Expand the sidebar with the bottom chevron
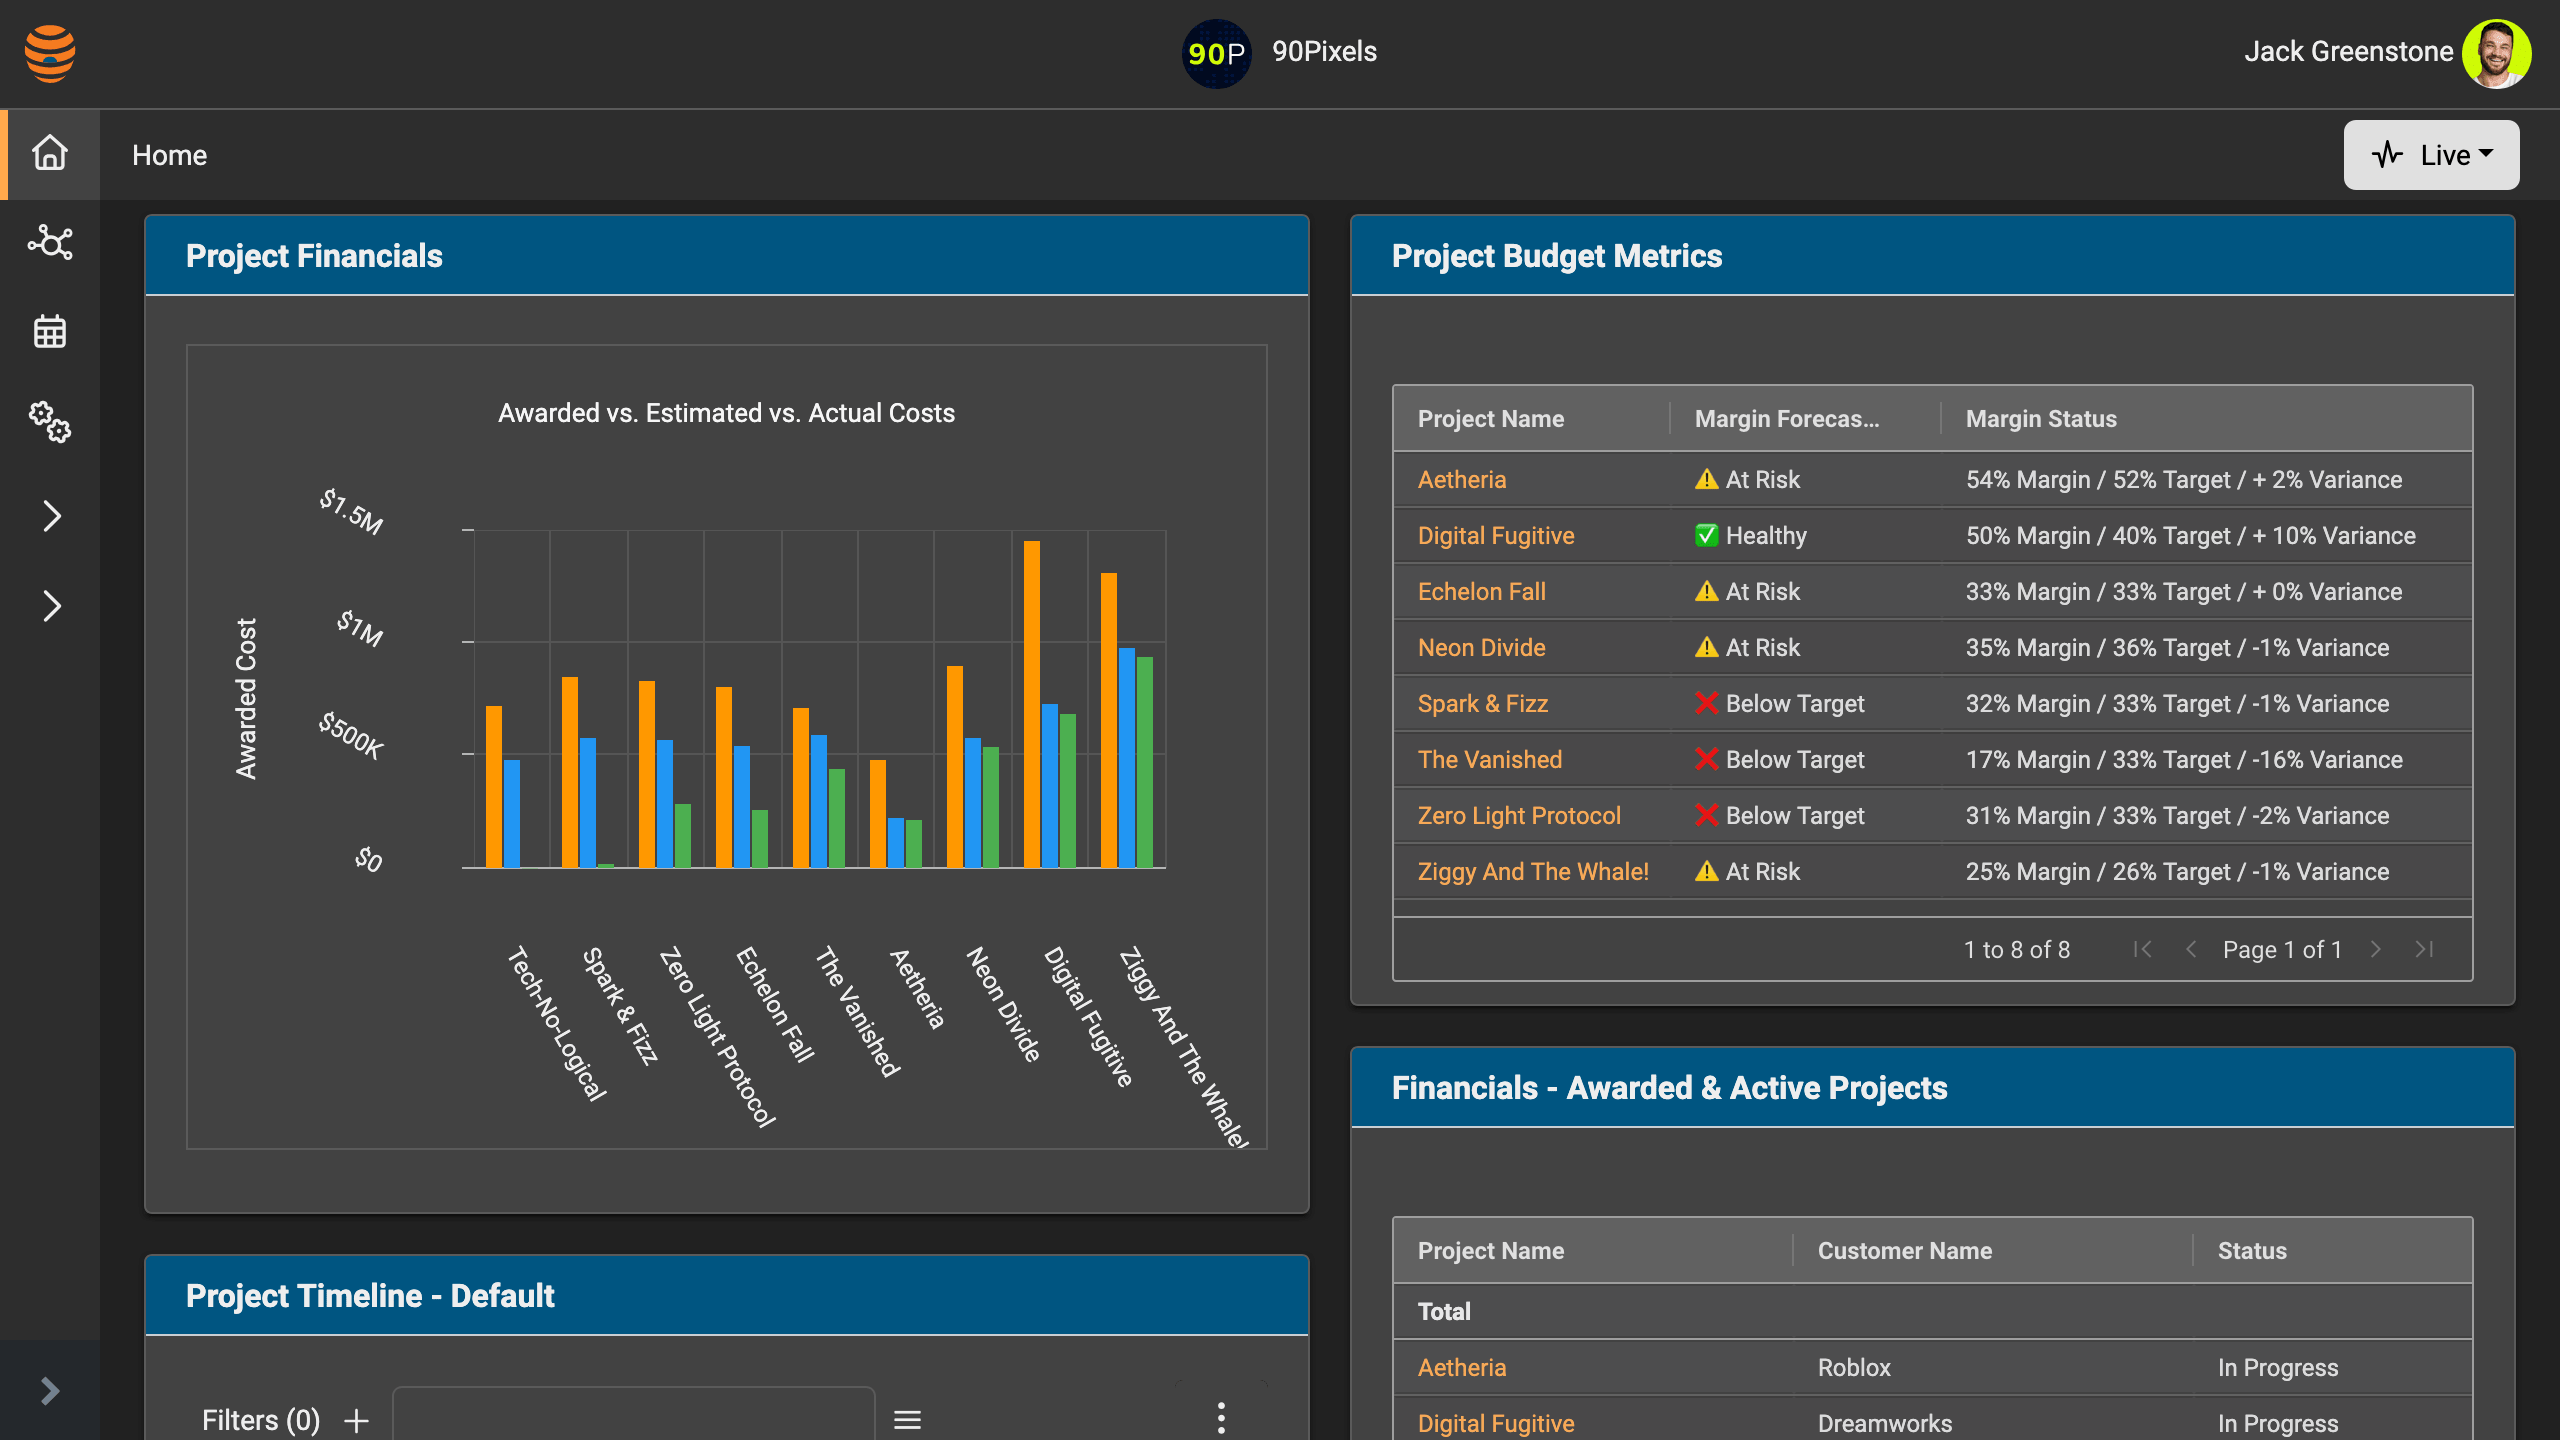Viewport: 2560px width, 1440px height. point(50,1391)
